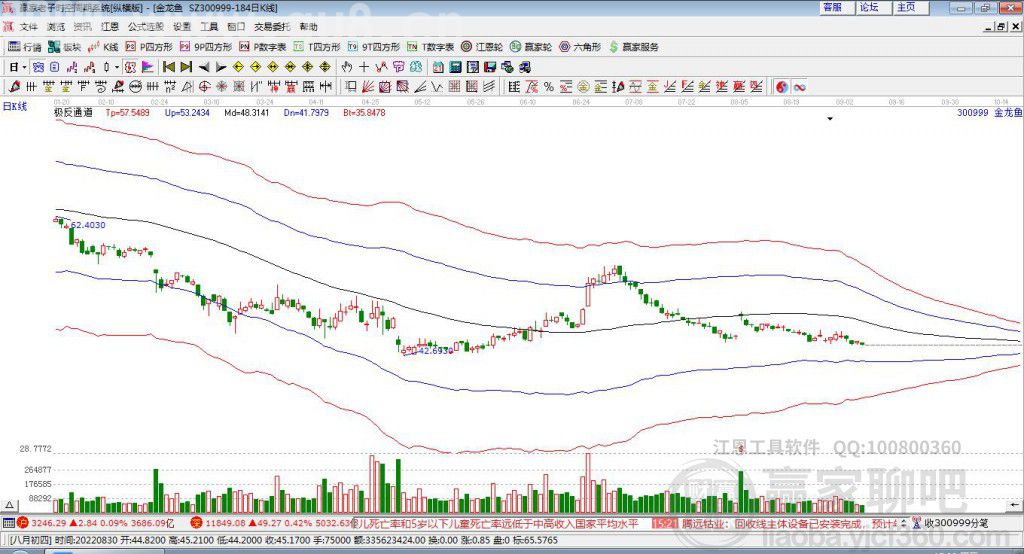
Task: Click the grid icon at status bar start
Action: [8, 523]
